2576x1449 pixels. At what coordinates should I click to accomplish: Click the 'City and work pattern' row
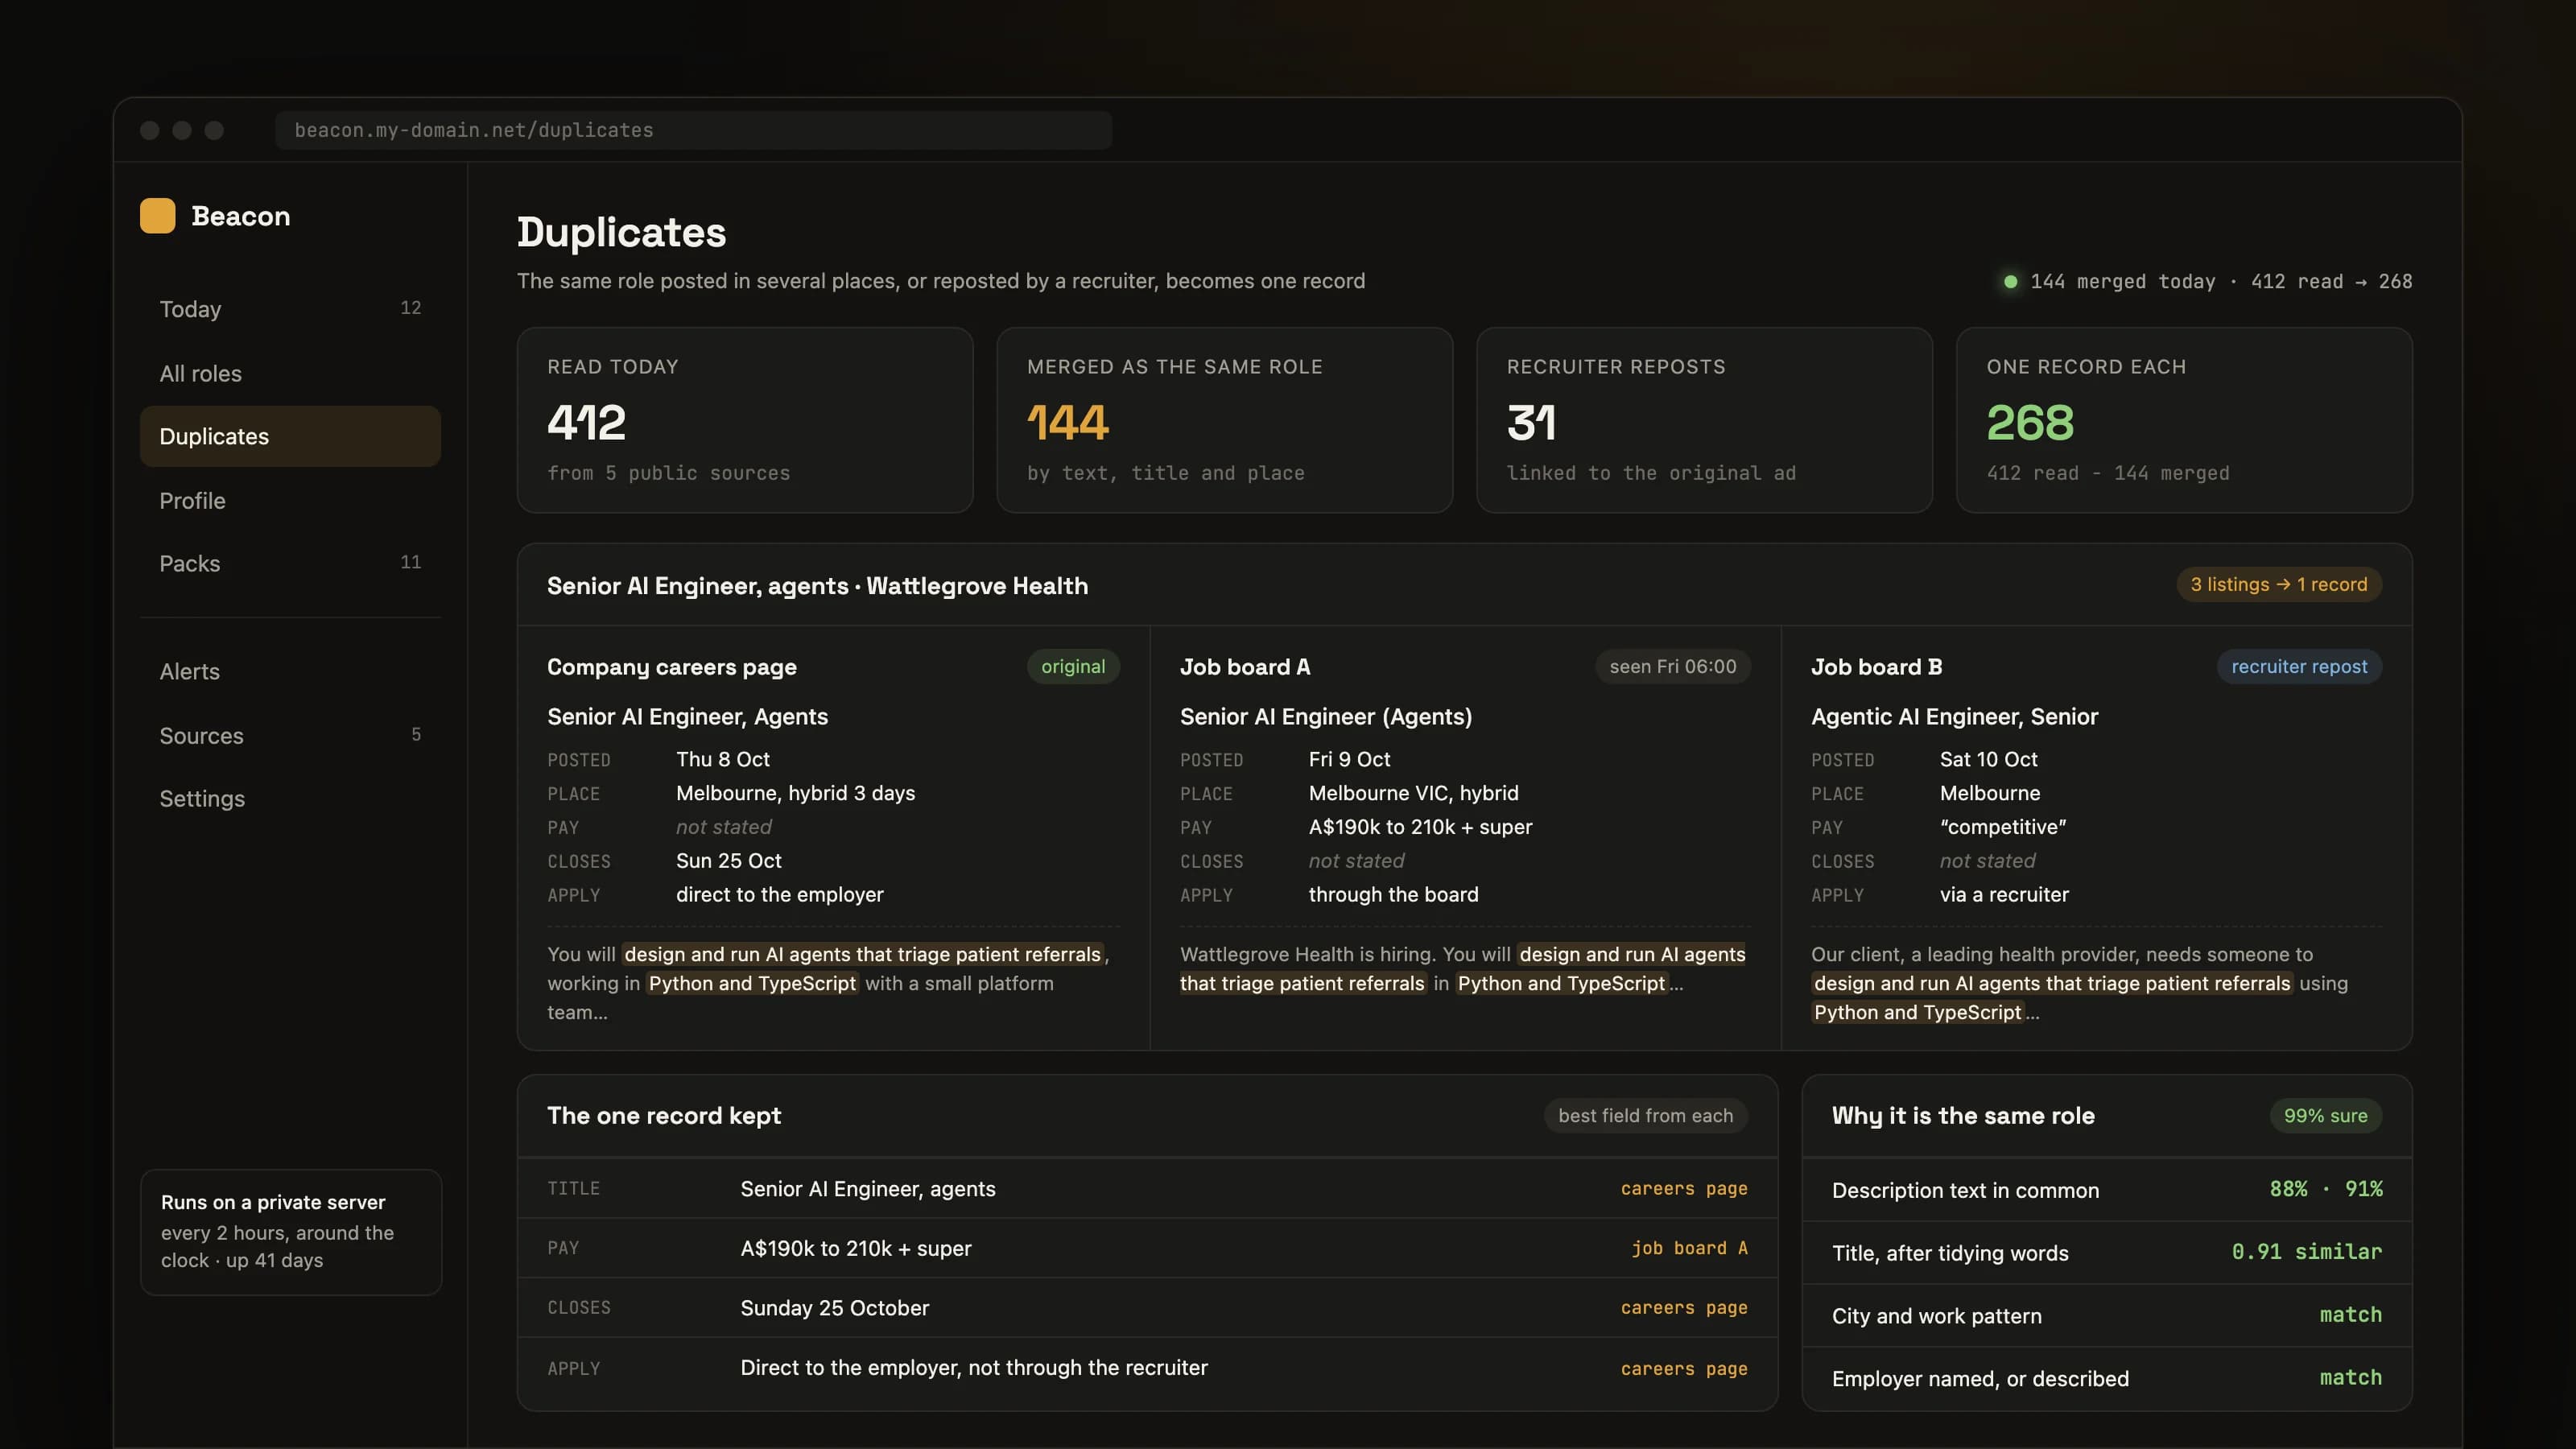click(2107, 1316)
